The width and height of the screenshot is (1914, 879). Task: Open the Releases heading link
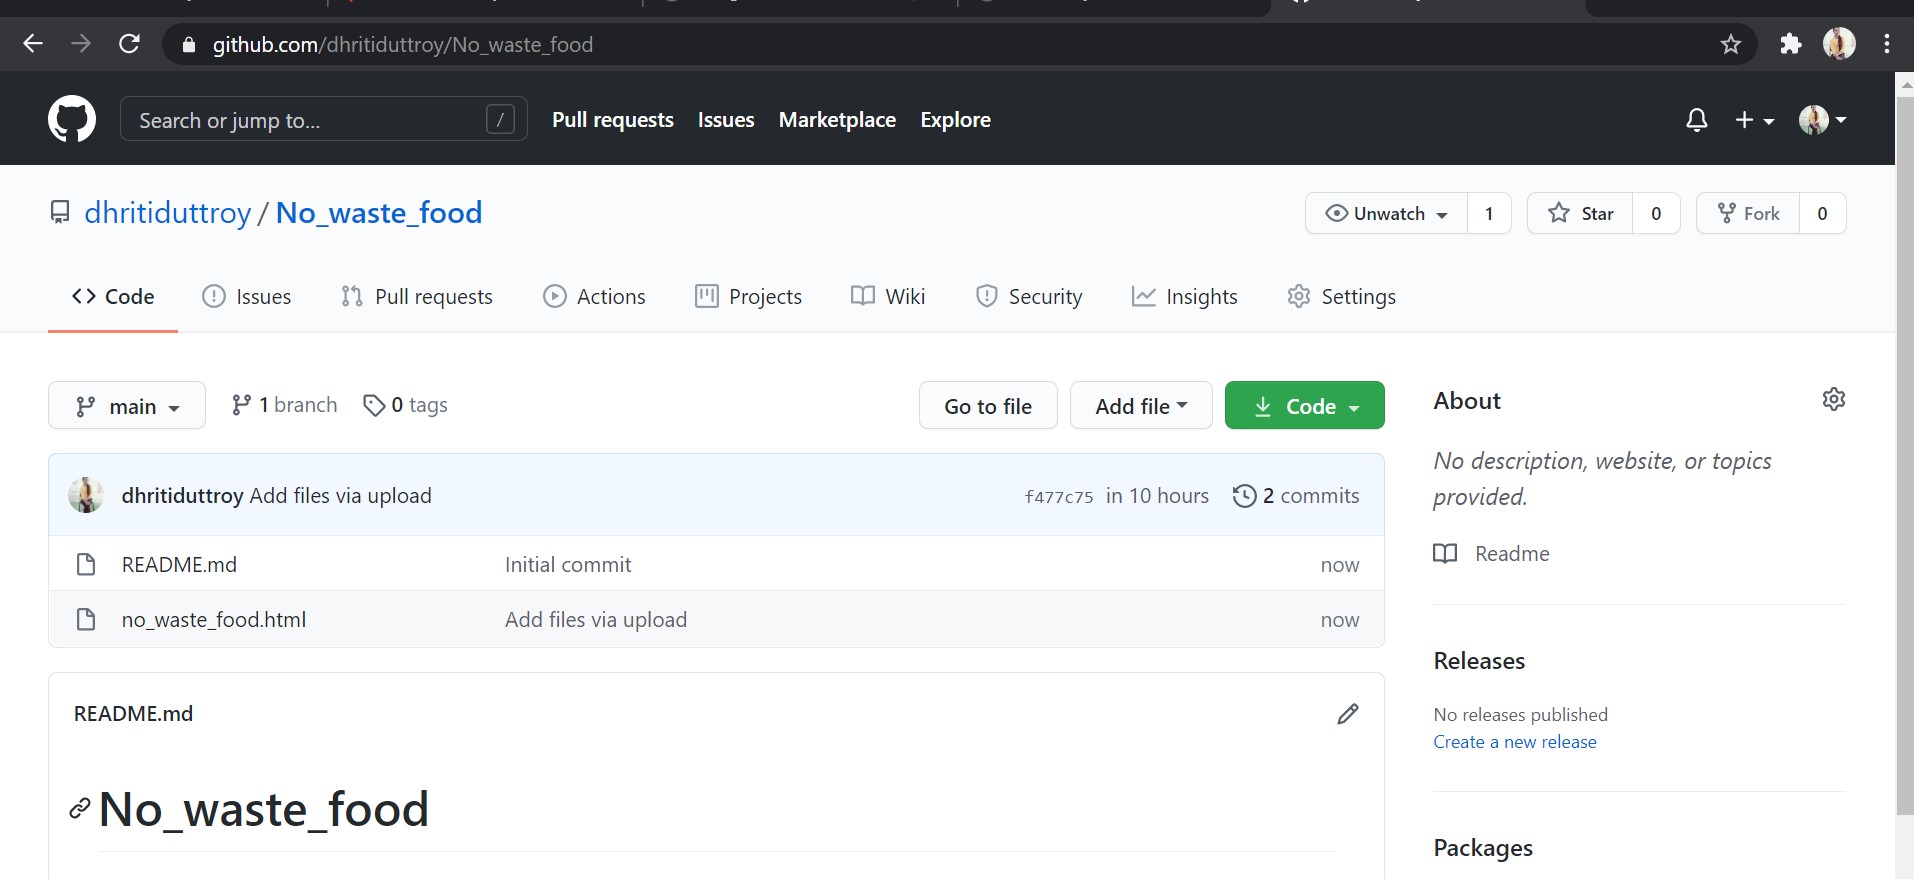point(1479,661)
